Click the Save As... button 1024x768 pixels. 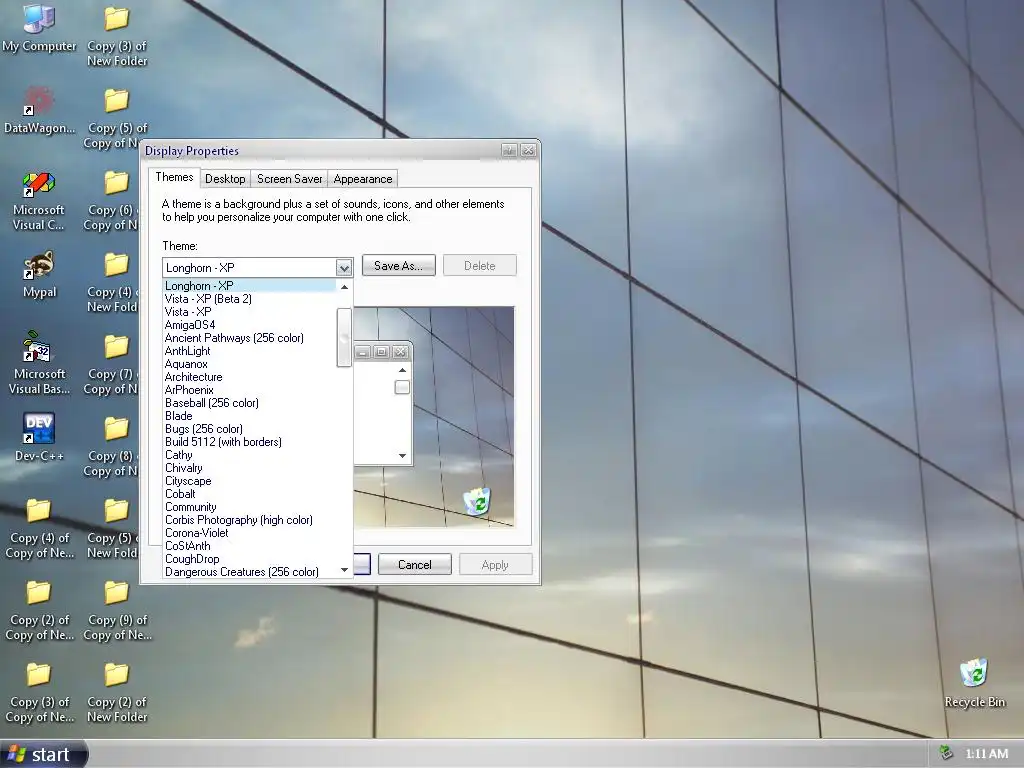(398, 266)
